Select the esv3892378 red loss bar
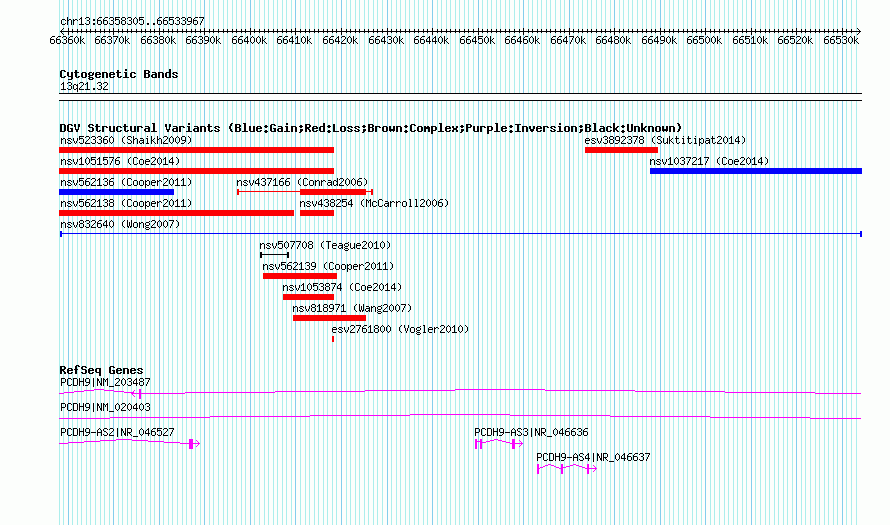This screenshot has height=525, width=890. pos(622,150)
